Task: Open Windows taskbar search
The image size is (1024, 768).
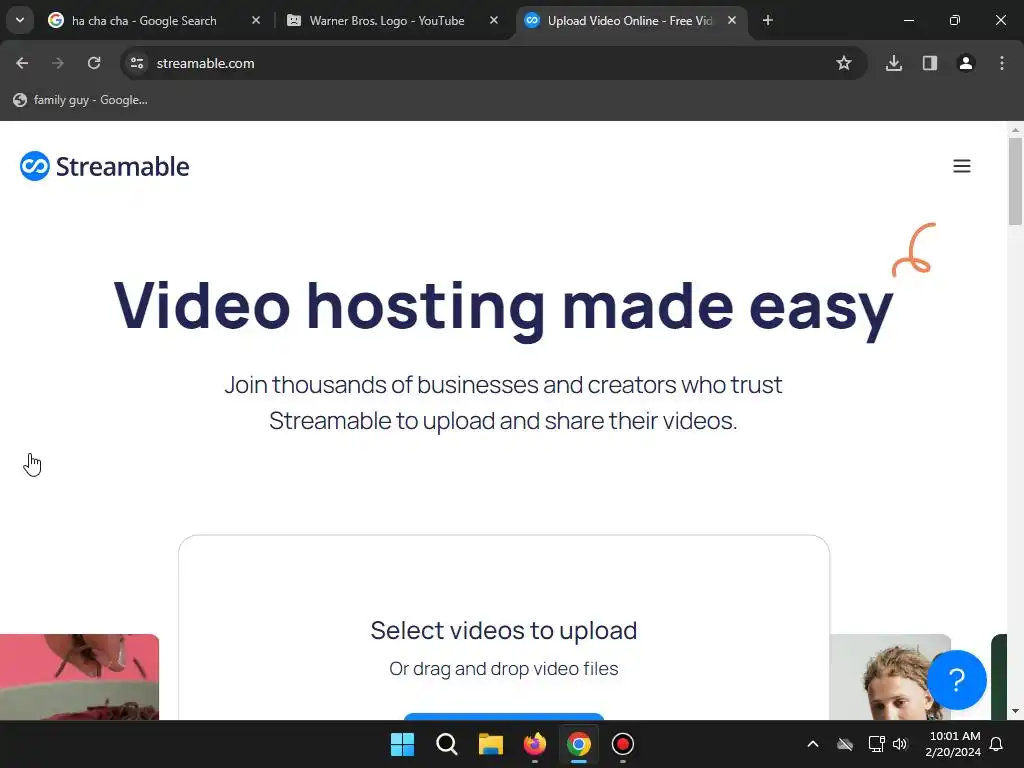Action: pos(447,744)
